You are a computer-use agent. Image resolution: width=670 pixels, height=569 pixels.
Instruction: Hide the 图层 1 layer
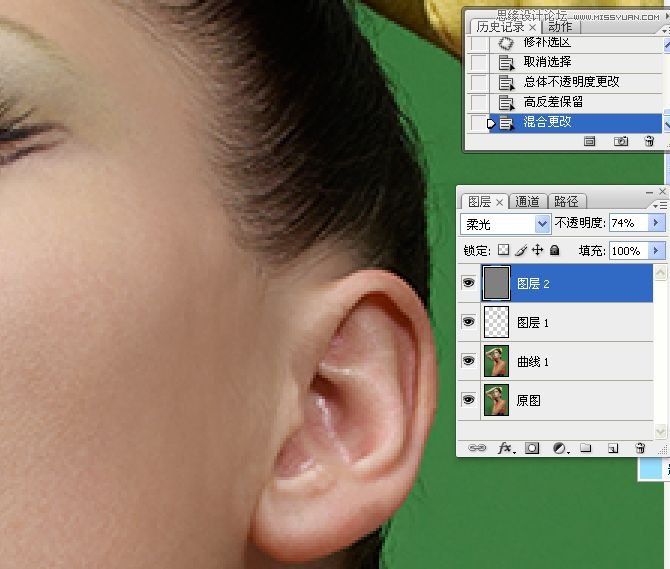(469, 322)
